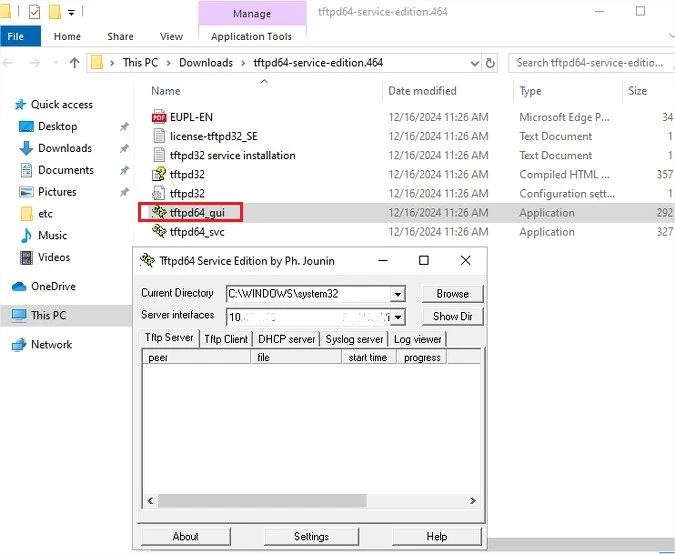Select the tftpd32 Compiled HTML help icon
This screenshot has width=675, height=554.
(x=159, y=174)
